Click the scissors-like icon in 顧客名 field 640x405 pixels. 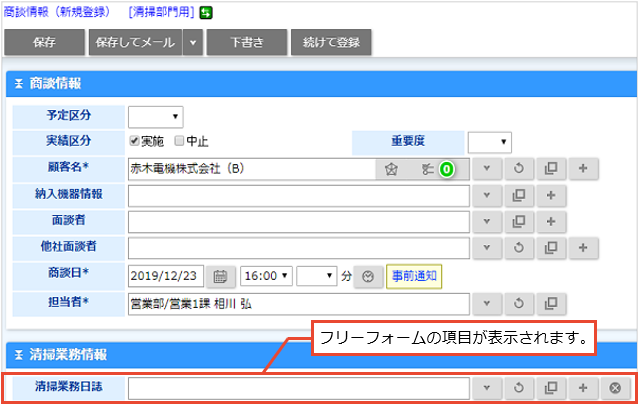pyautogui.click(x=427, y=169)
